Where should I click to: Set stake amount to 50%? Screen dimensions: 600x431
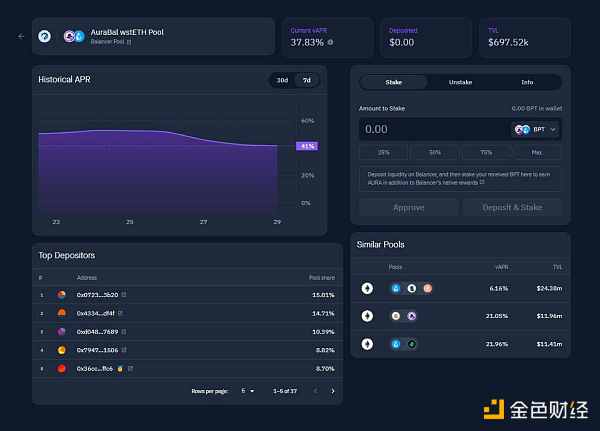435,152
